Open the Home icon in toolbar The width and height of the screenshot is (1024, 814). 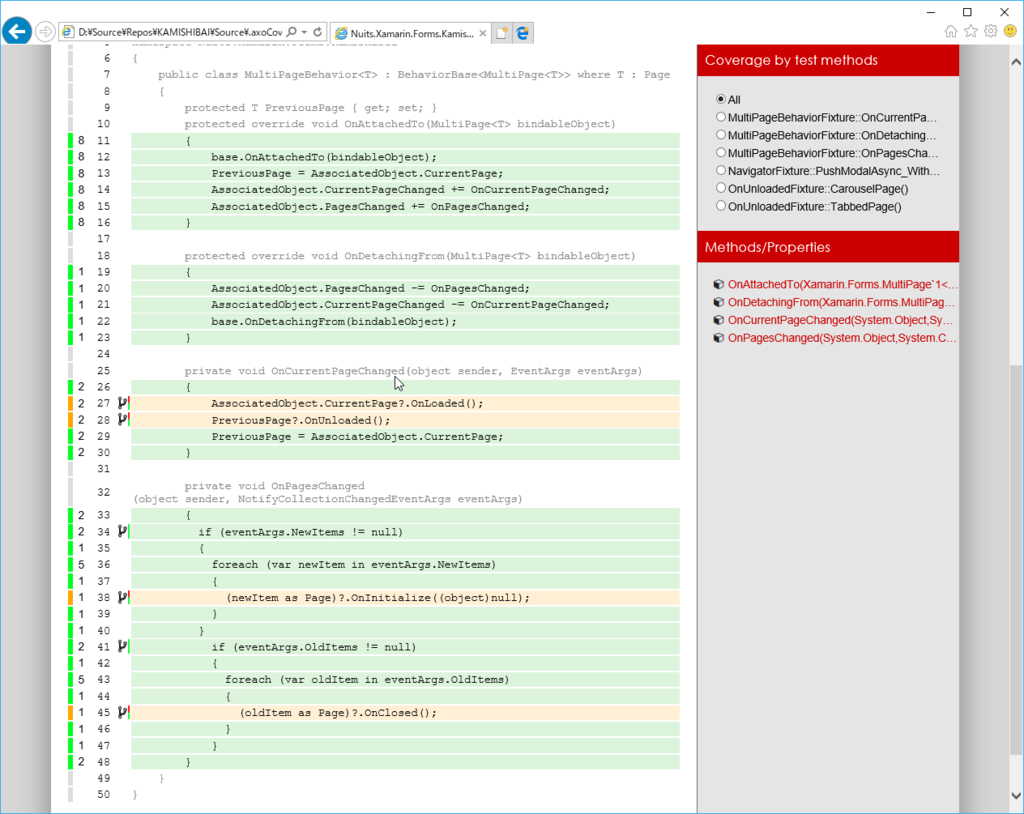coord(951,31)
